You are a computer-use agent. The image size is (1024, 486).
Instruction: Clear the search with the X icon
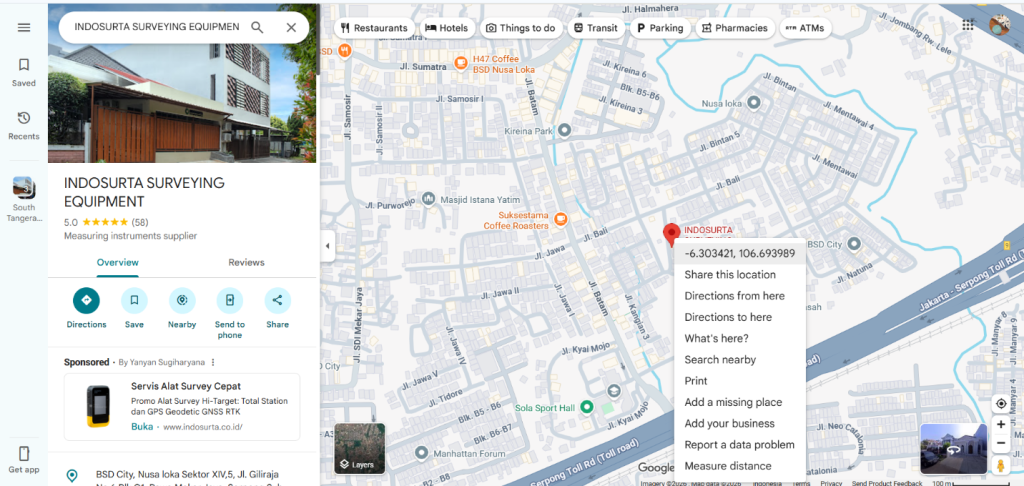click(x=291, y=27)
